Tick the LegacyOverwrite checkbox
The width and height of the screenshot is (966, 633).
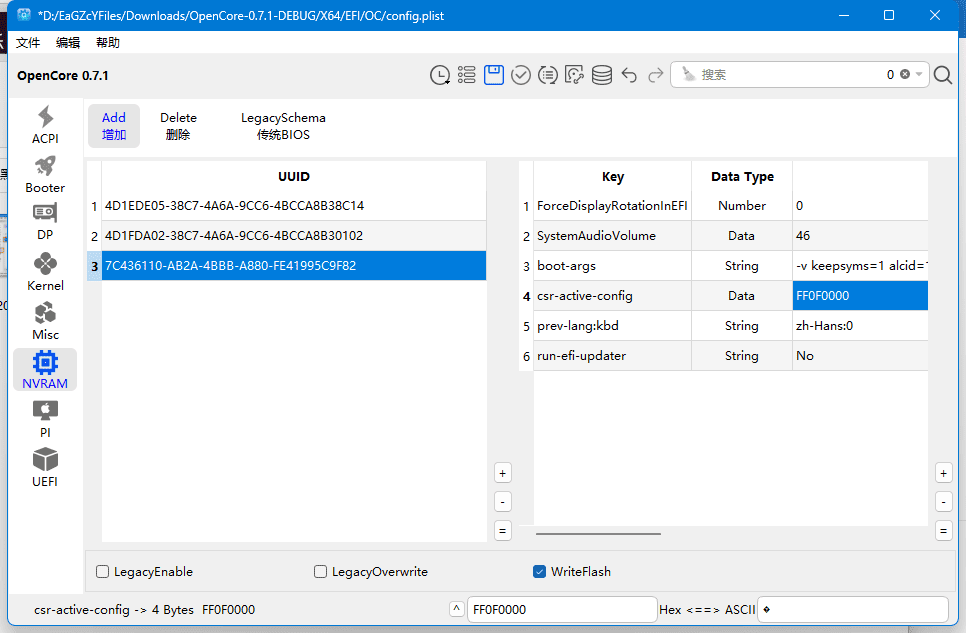(321, 572)
